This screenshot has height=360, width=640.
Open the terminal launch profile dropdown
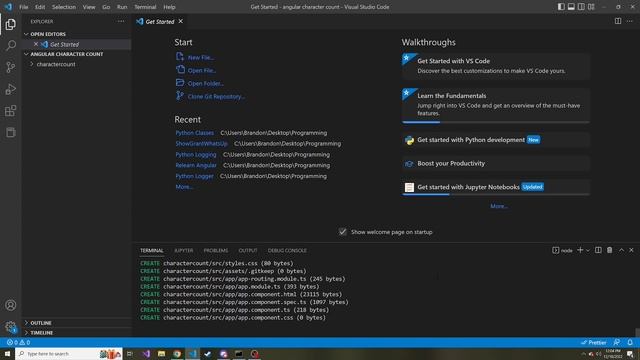tap(588, 250)
